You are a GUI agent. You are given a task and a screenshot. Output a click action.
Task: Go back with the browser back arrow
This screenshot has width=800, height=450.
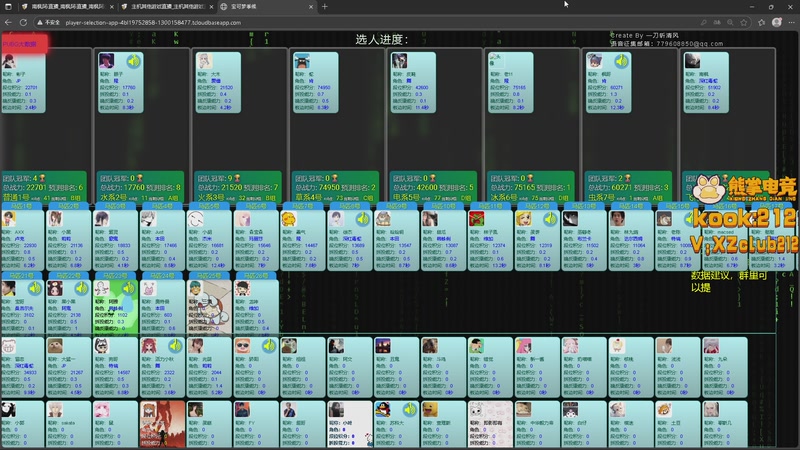tap(8, 22)
